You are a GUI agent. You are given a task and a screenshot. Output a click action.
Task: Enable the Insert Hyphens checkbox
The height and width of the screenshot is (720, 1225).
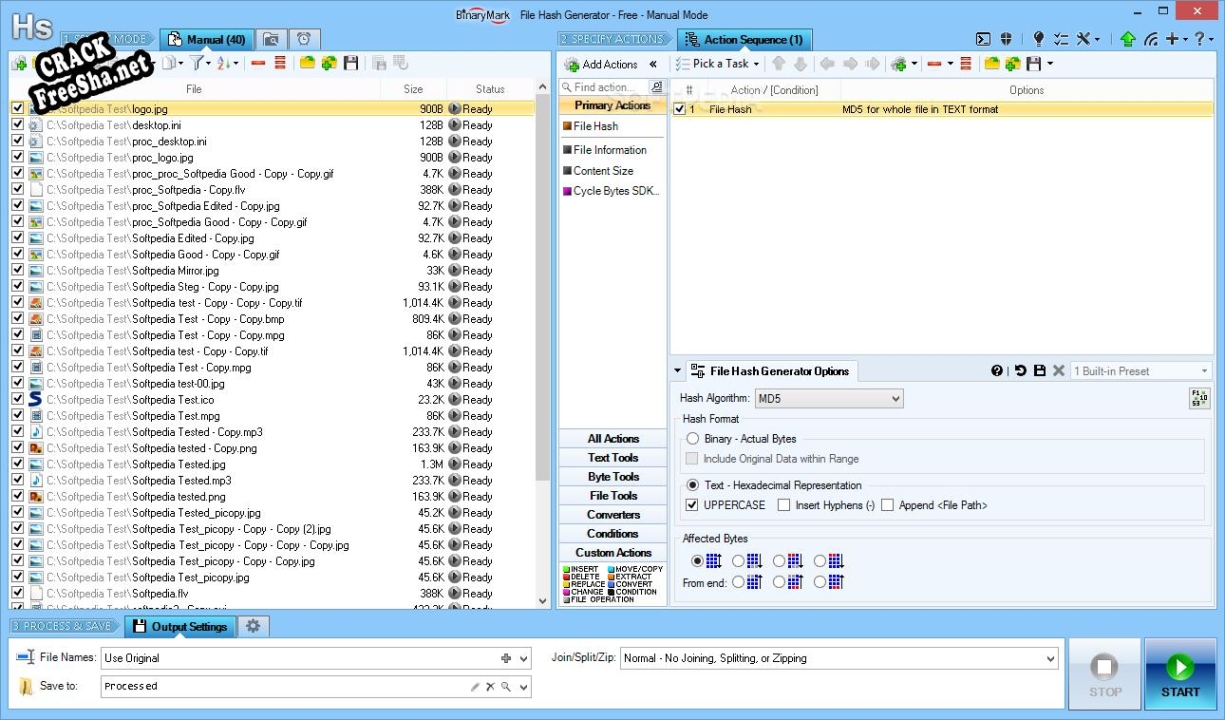click(784, 505)
